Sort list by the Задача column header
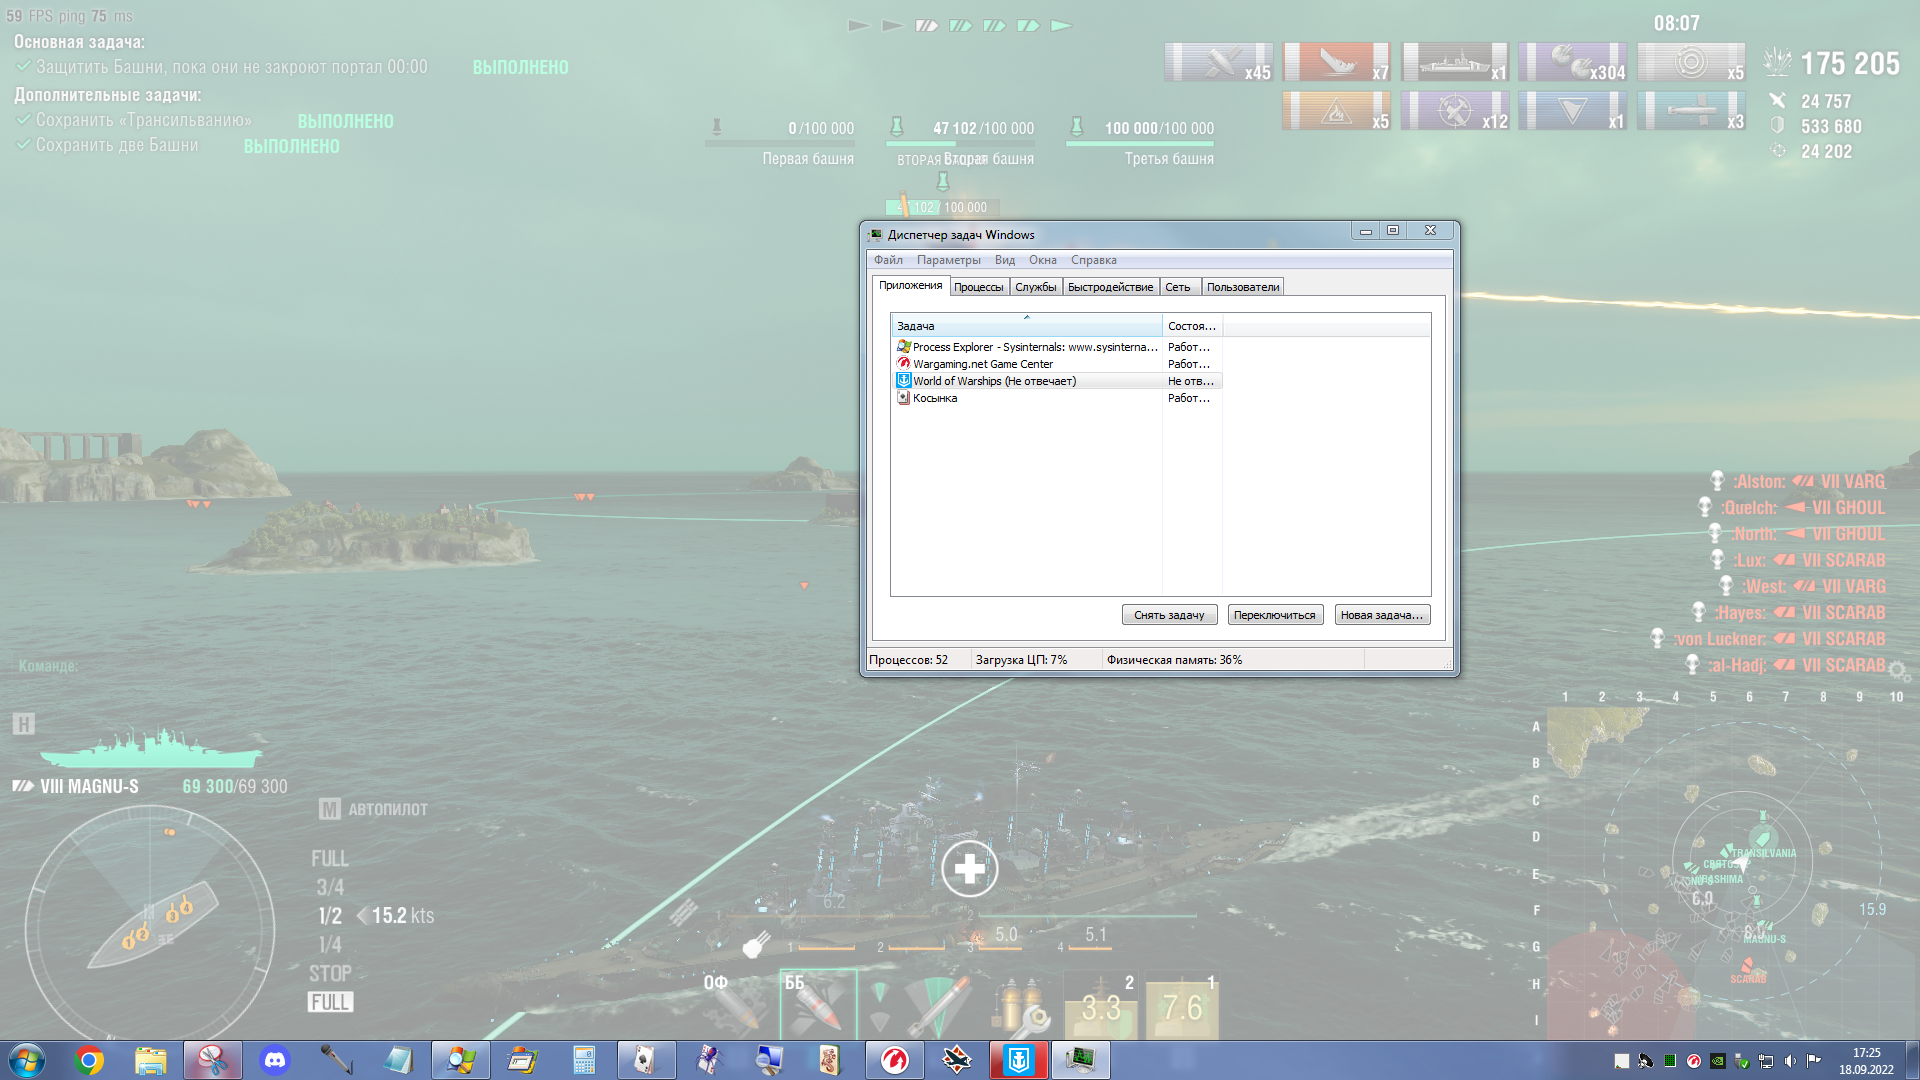 [x=1026, y=326]
